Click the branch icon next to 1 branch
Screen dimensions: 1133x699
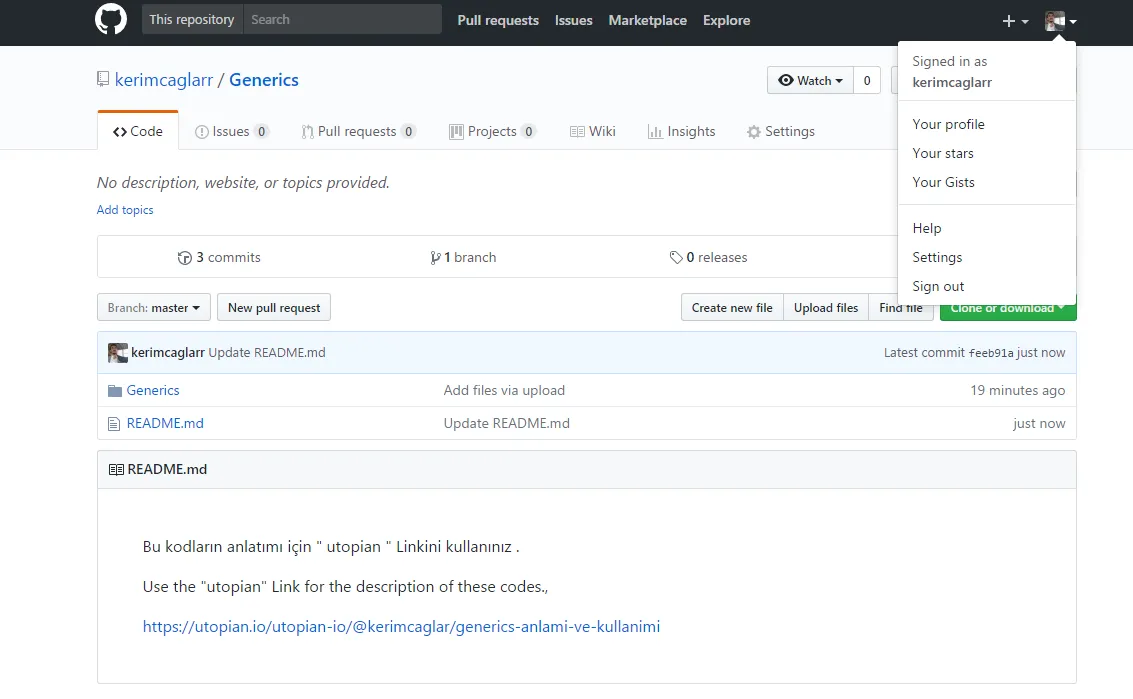435,258
